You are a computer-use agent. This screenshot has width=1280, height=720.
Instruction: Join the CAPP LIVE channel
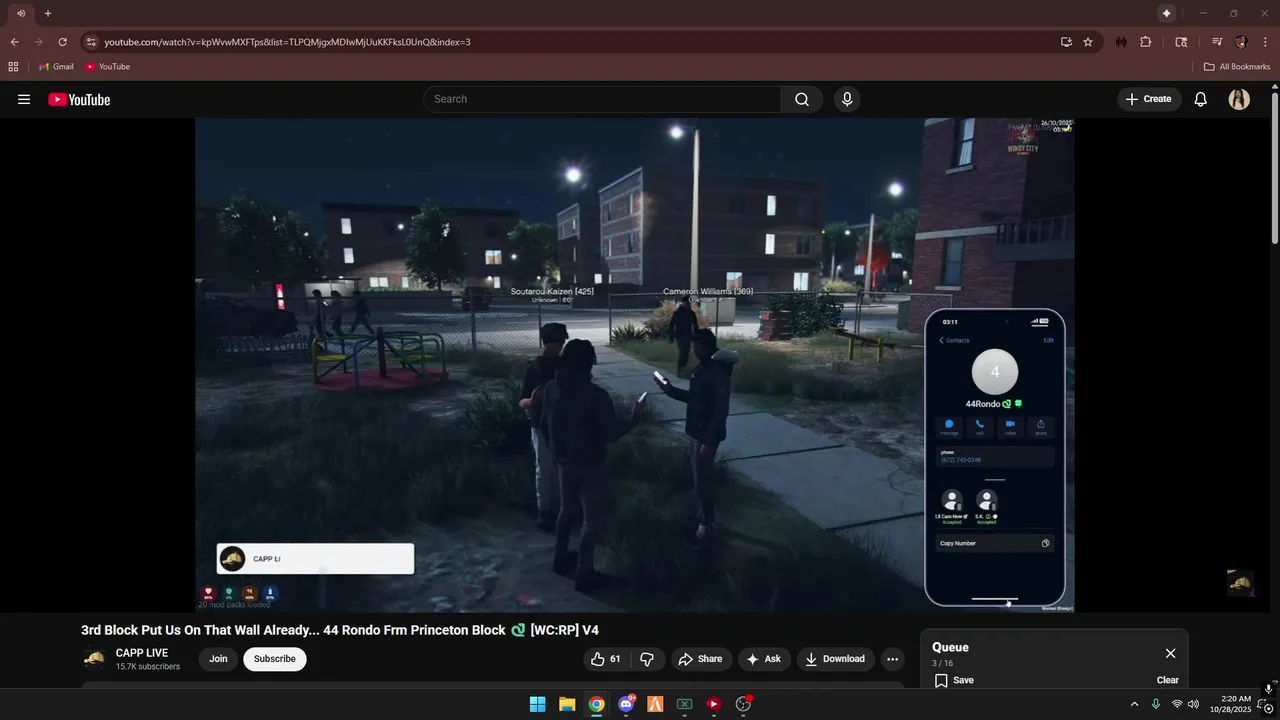(218, 659)
